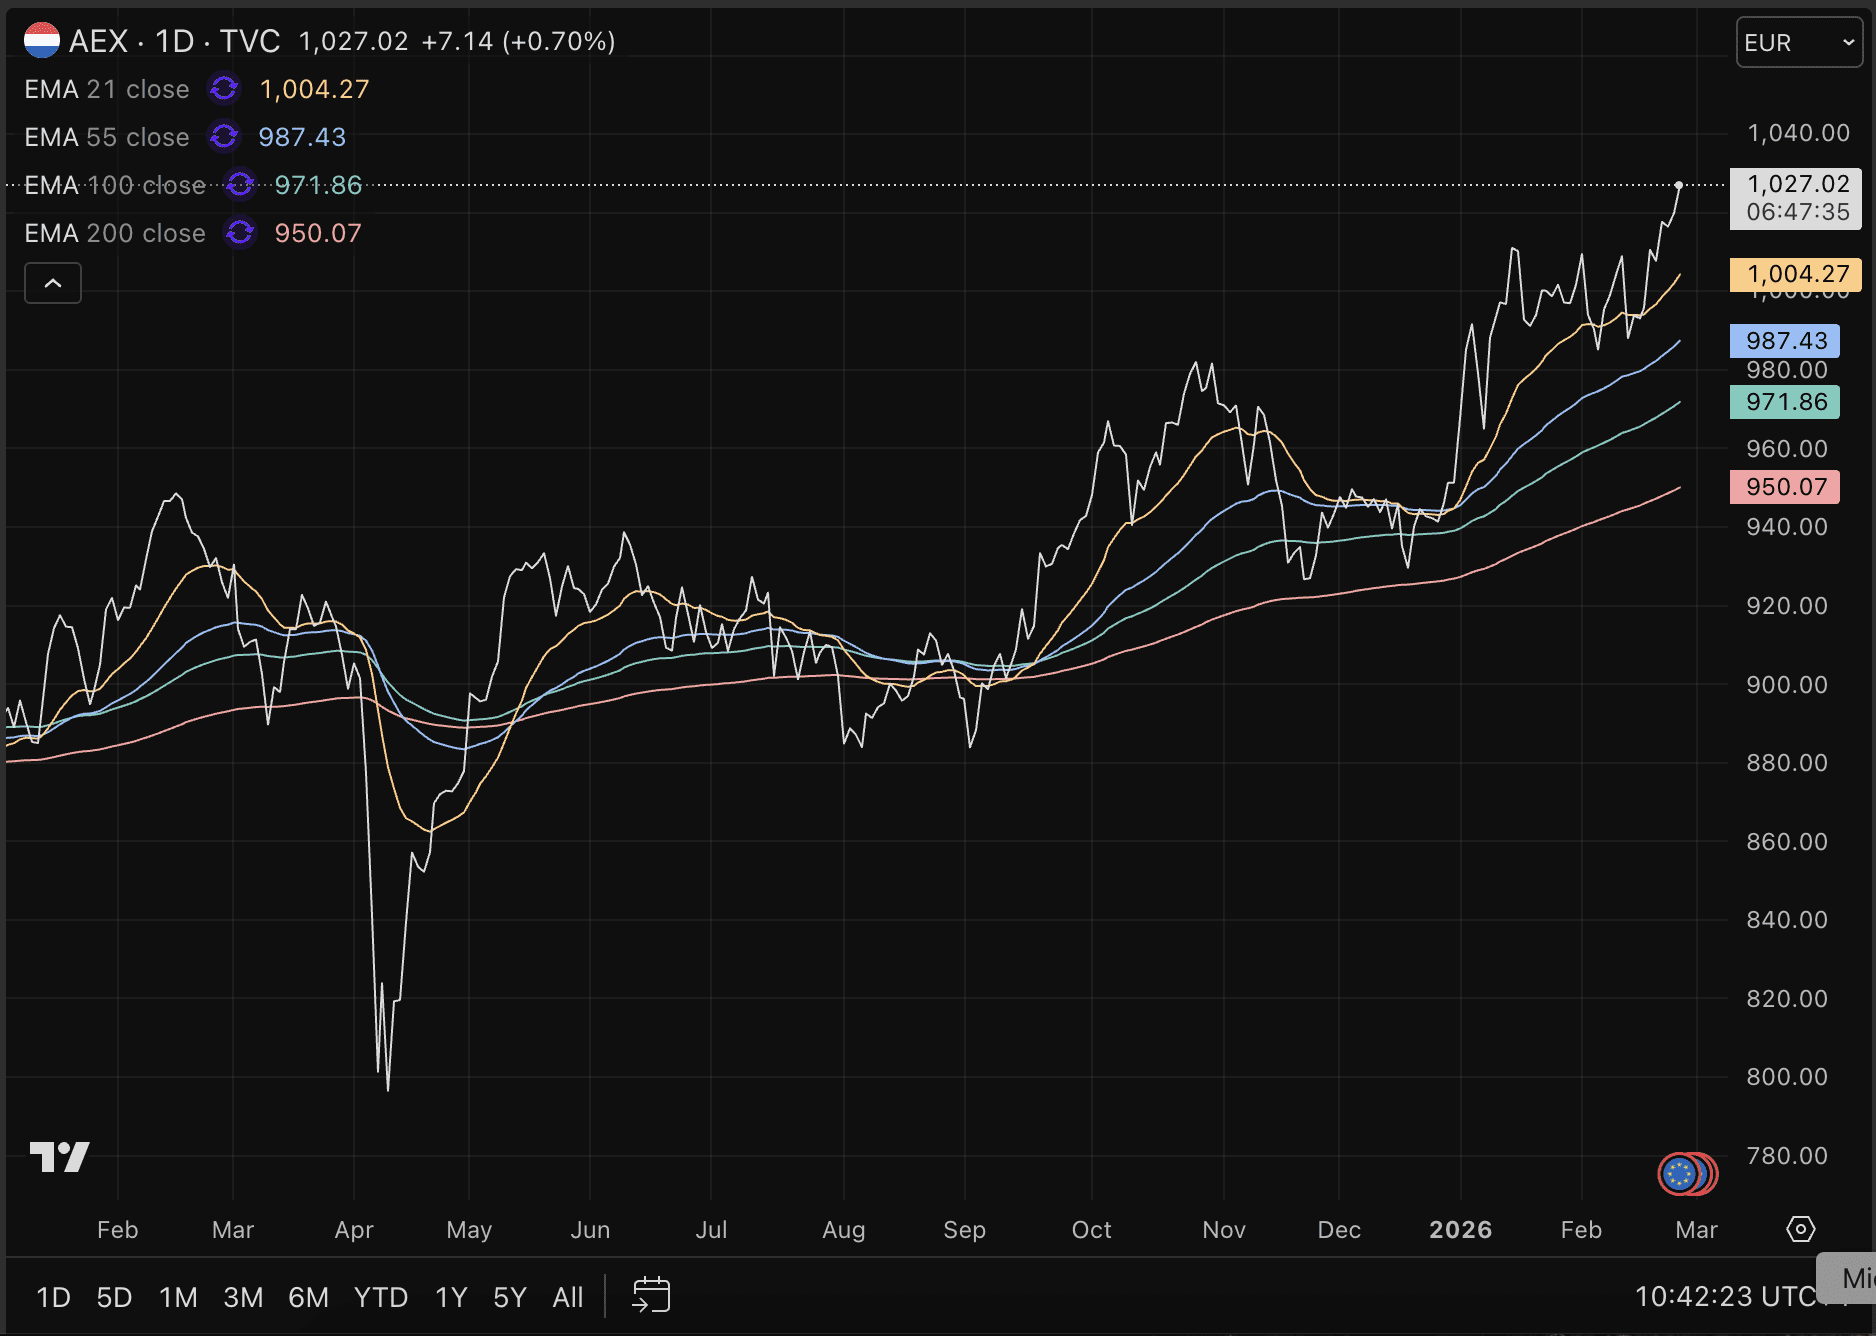Click the EMA 55 refresh indicator icon
This screenshot has height=1336, width=1876.
224,137
